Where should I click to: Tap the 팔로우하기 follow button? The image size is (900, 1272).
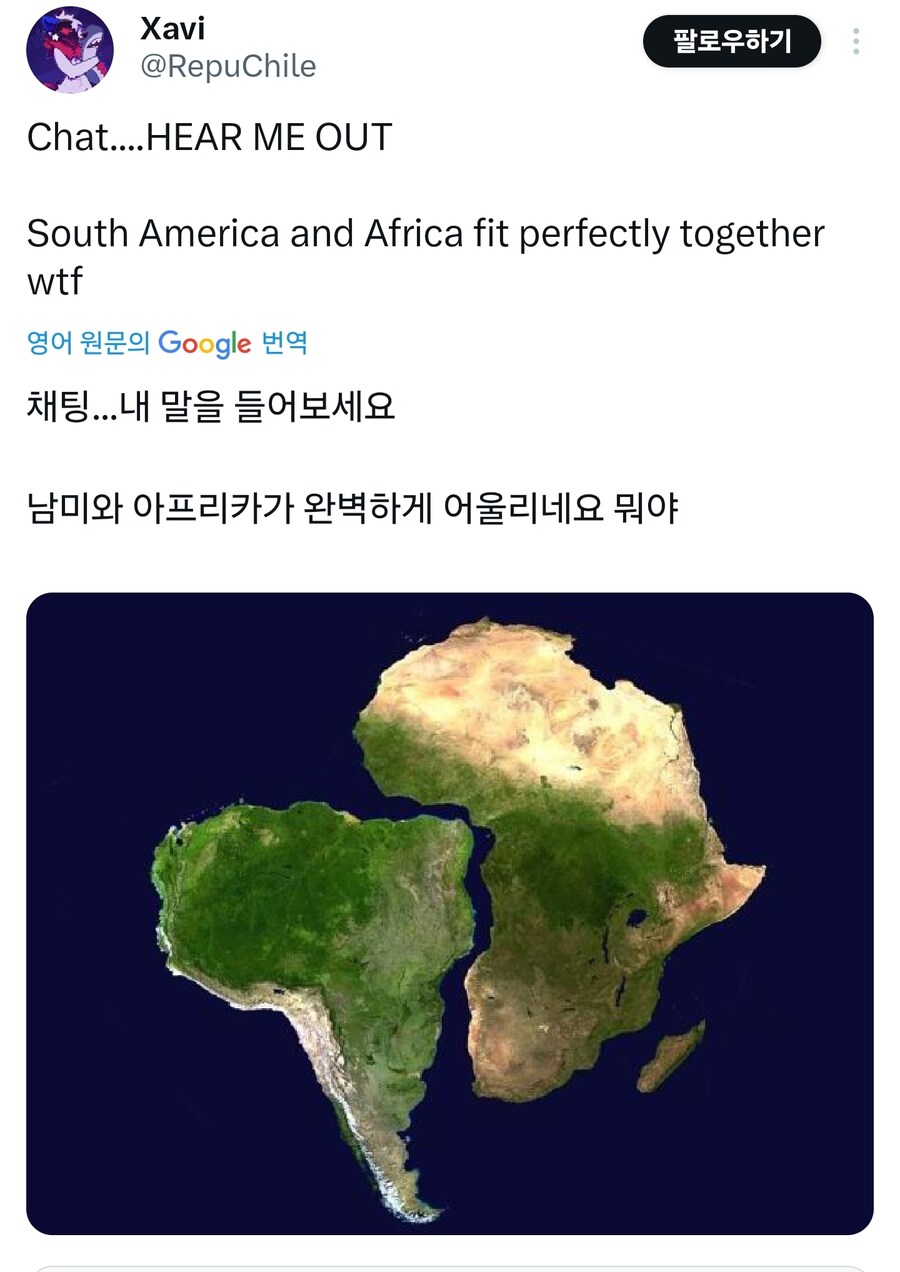pos(732,42)
